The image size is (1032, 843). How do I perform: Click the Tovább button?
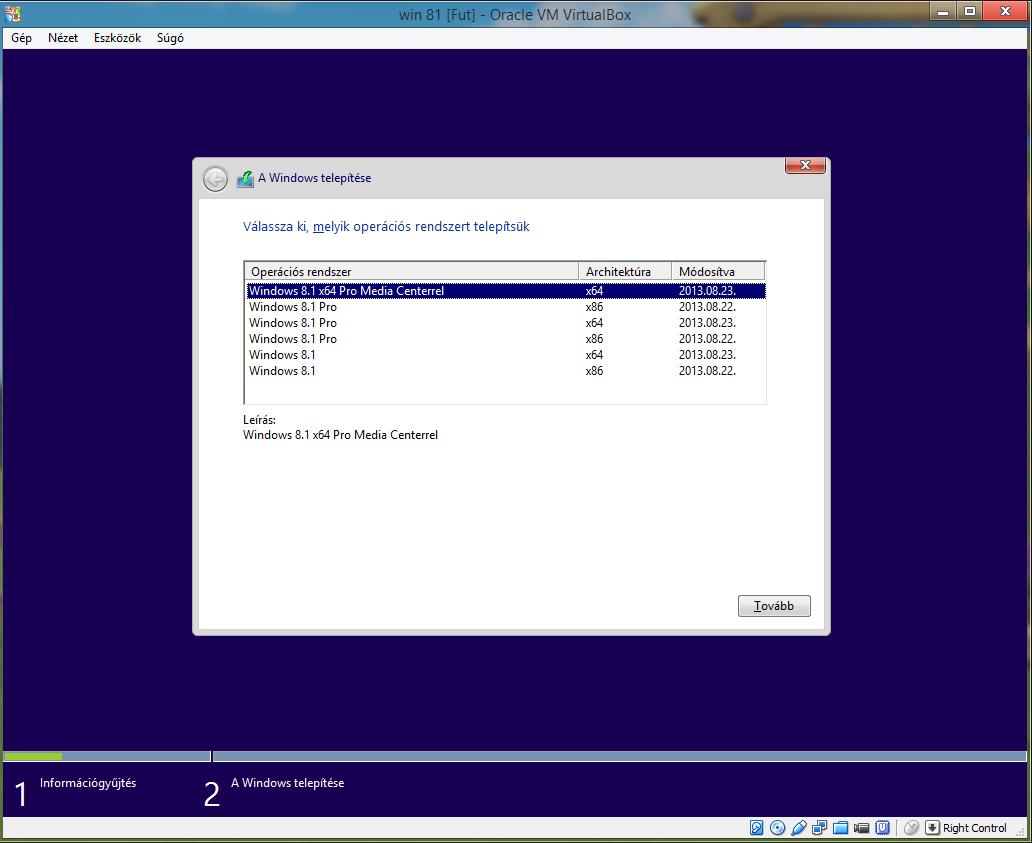(774, 605)
